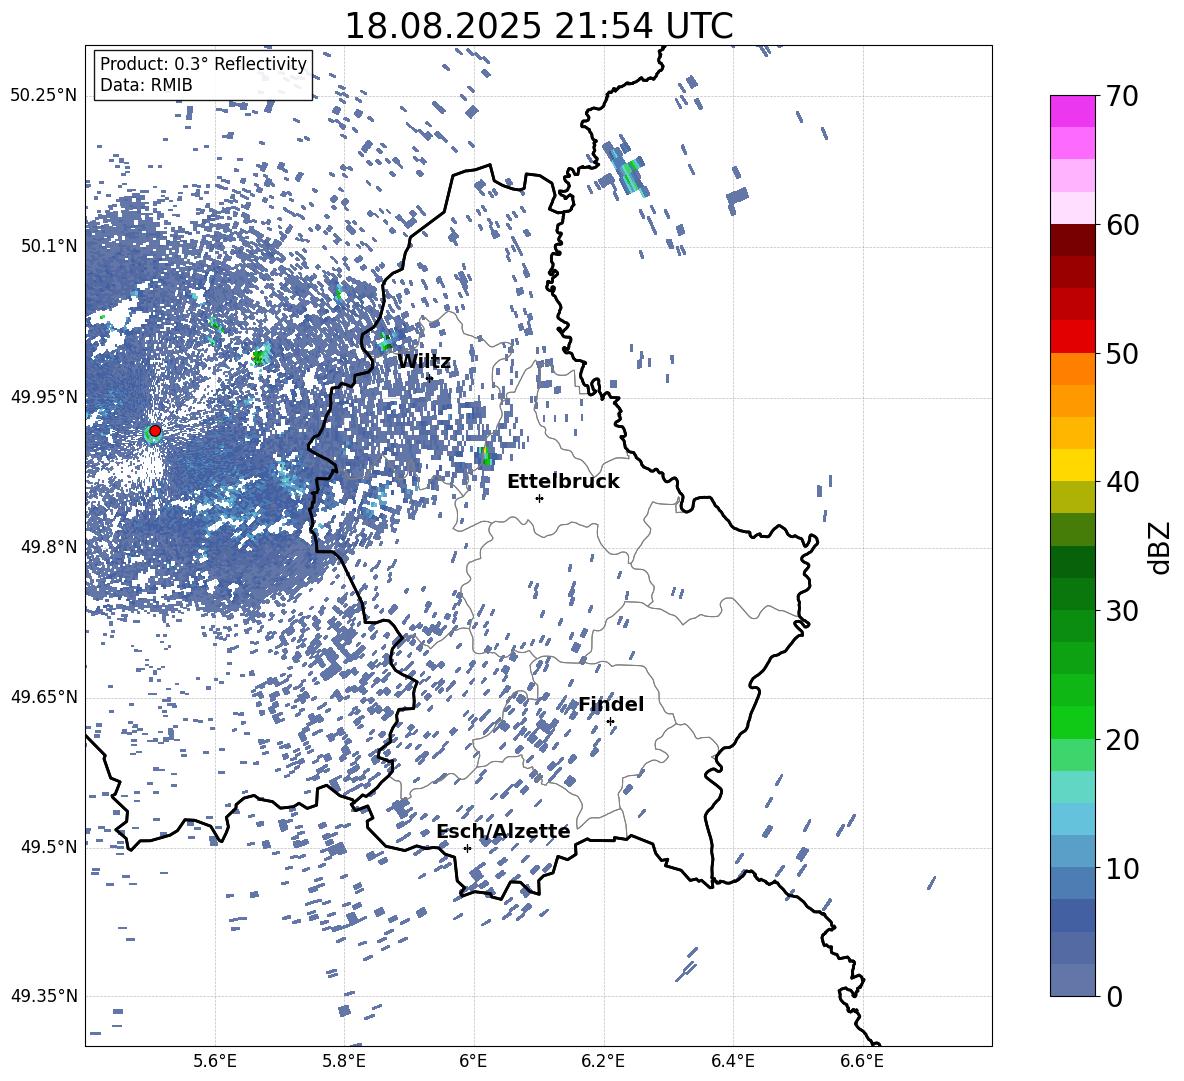The width and height of the screenshot is (1184, 1081).
Task: Click the 49.8°N latitude label
Action: 50,547
